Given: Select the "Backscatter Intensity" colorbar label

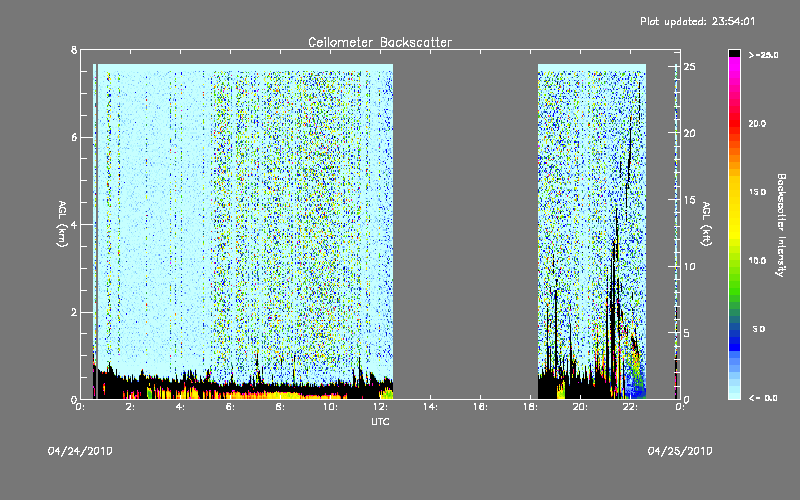Looking at the screenshot, I should [x=781, y=225].
